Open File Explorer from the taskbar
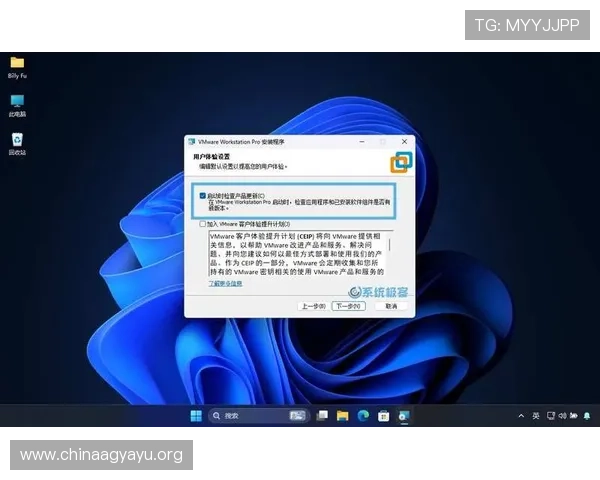The image size is (600, 480). (342, 416)
